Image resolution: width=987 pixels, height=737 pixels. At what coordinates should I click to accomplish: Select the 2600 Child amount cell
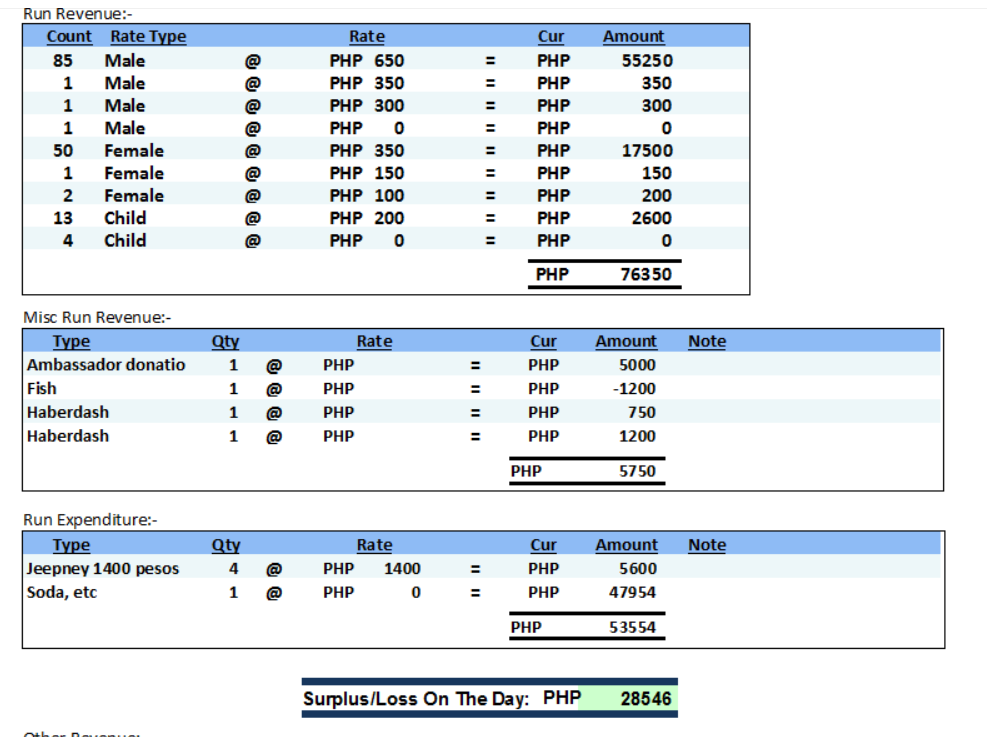point(651,218)
